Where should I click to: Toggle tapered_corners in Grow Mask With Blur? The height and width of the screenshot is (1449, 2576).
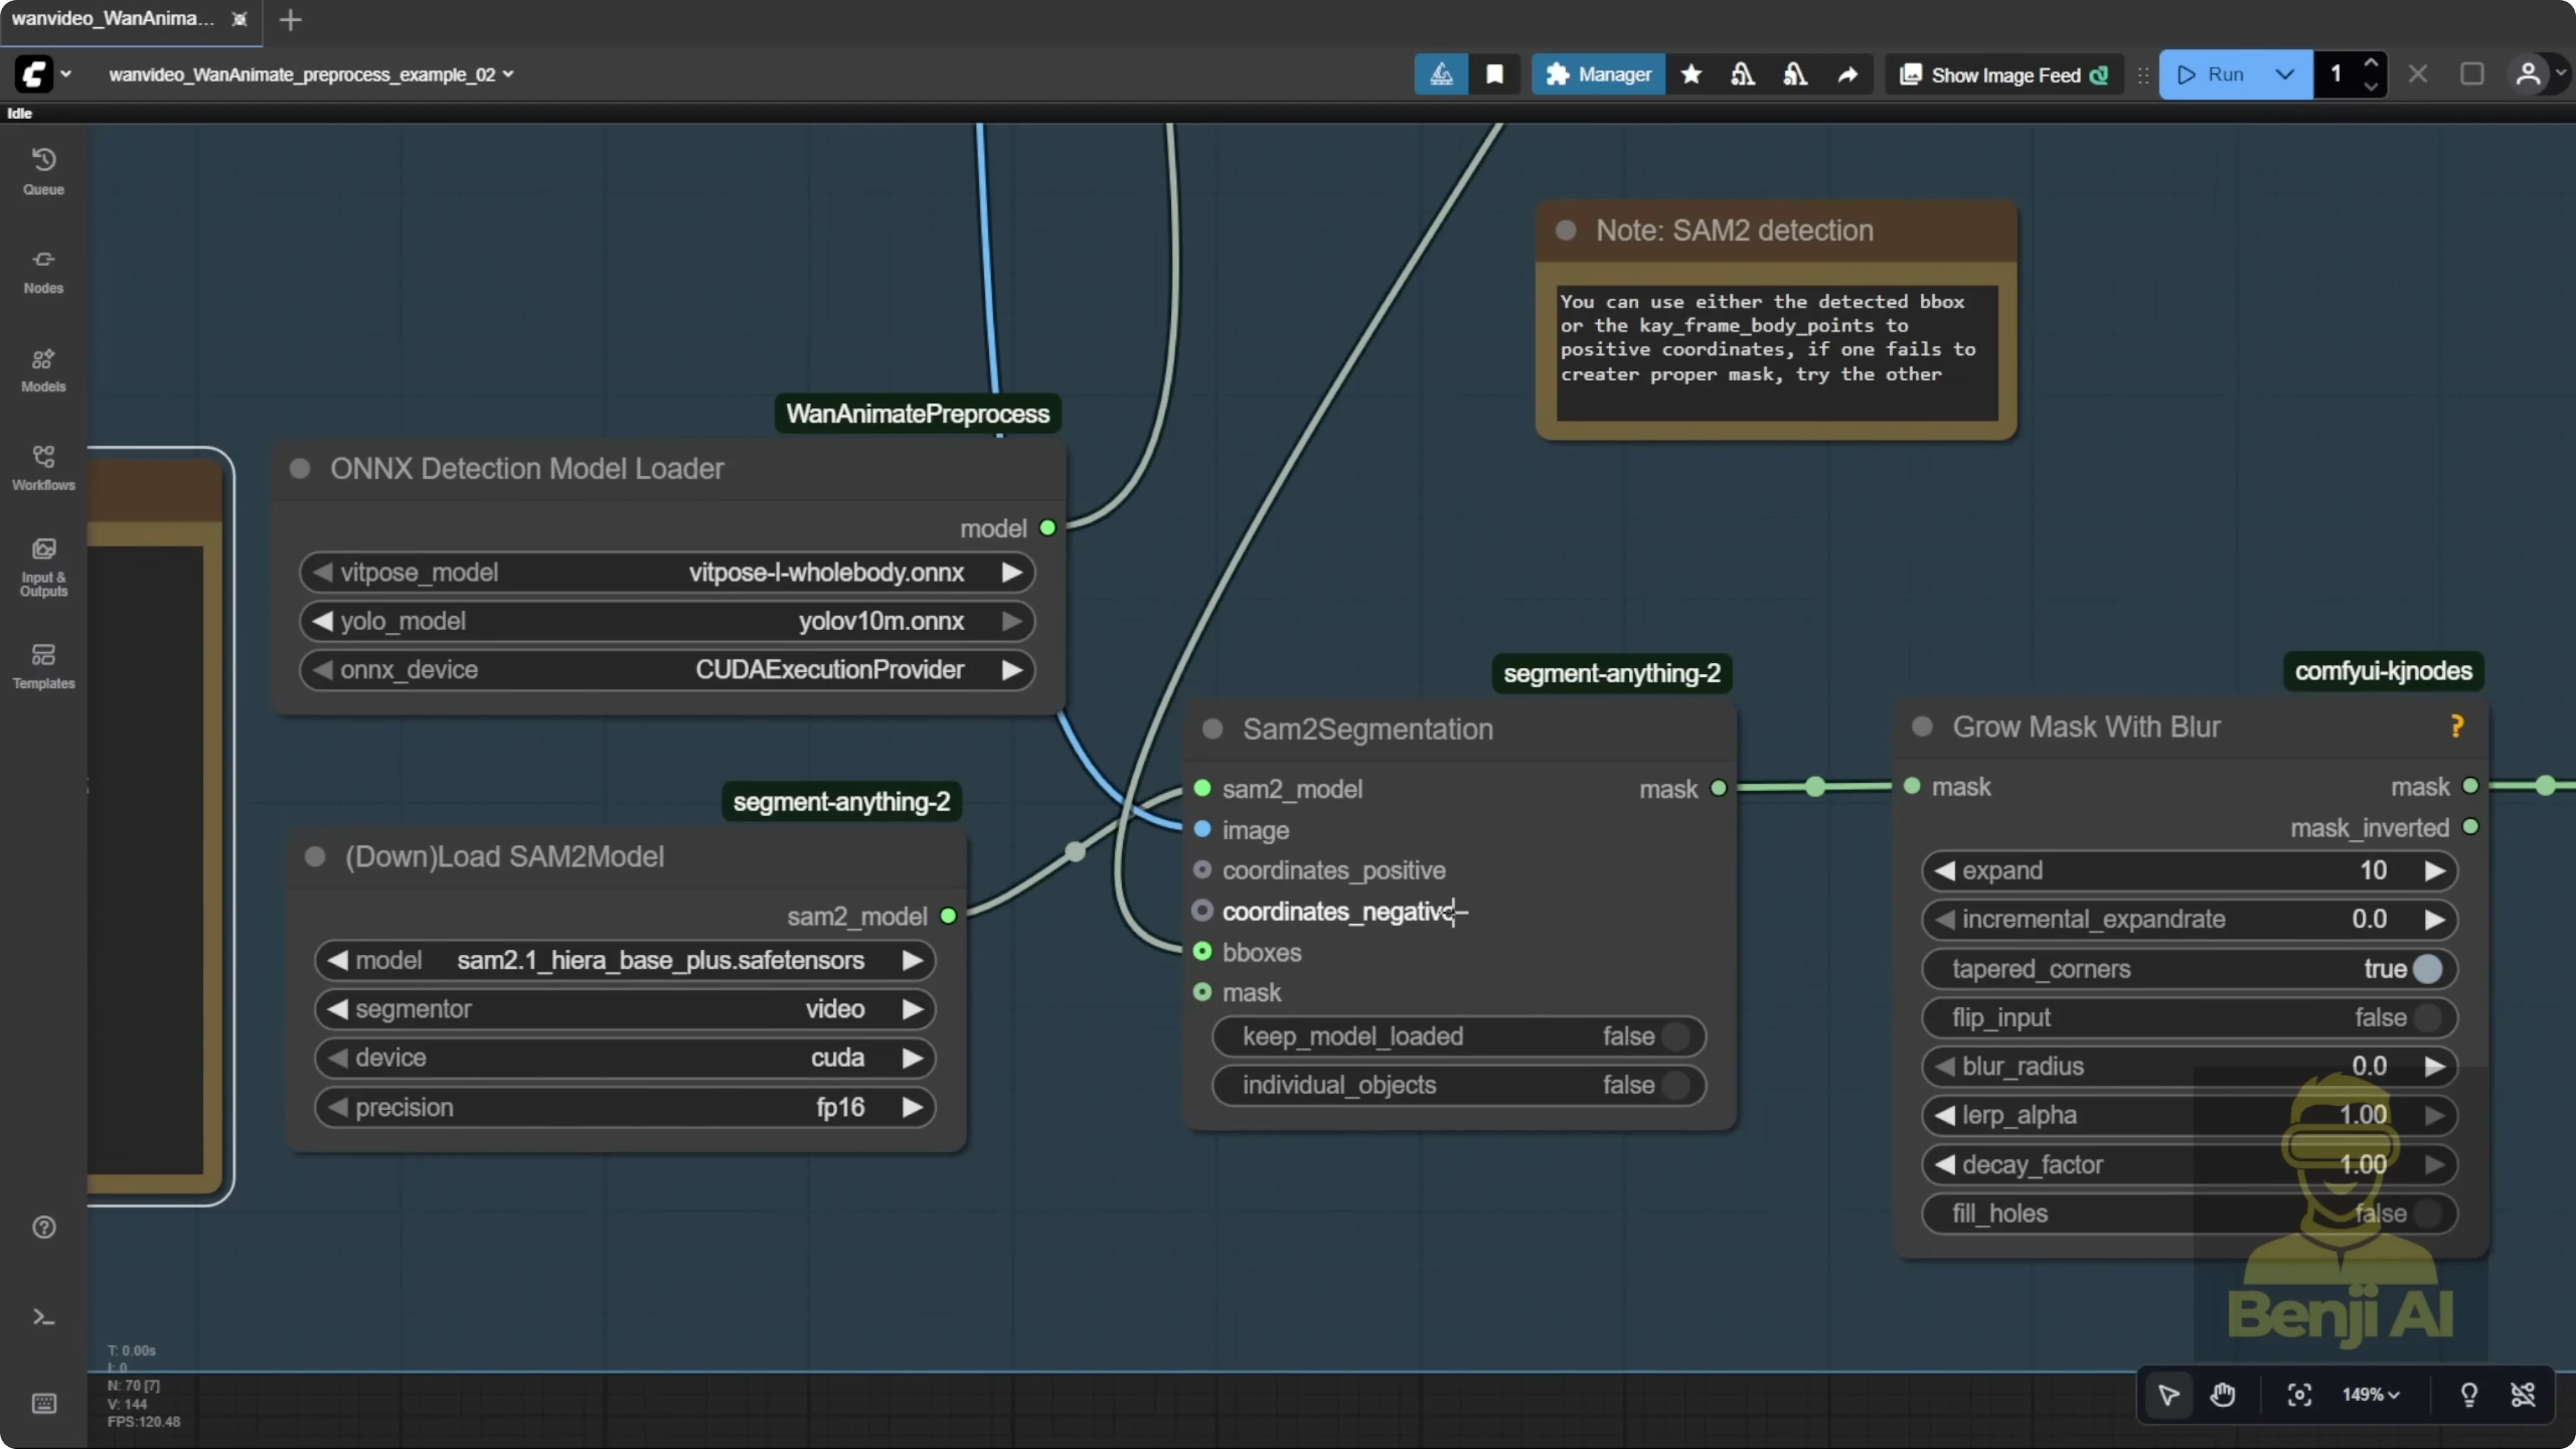pyautogui.click(x=2430, y=968)
